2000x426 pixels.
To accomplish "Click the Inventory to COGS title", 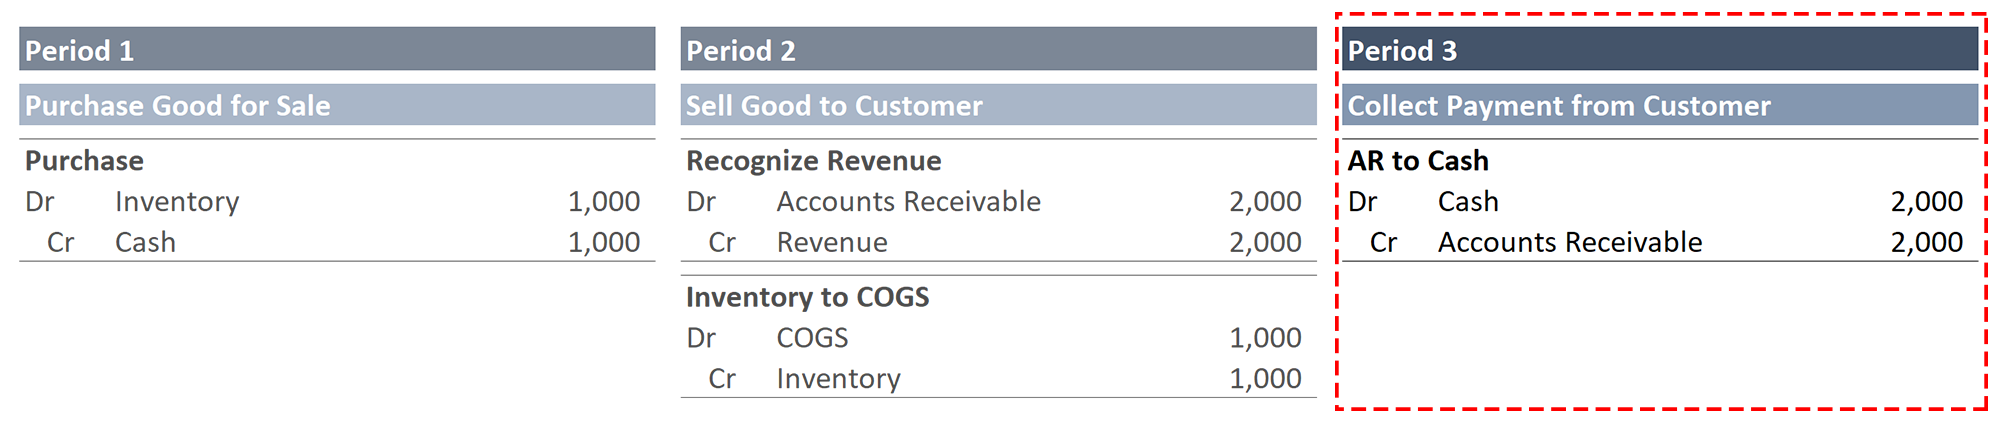I will [807, 297].
